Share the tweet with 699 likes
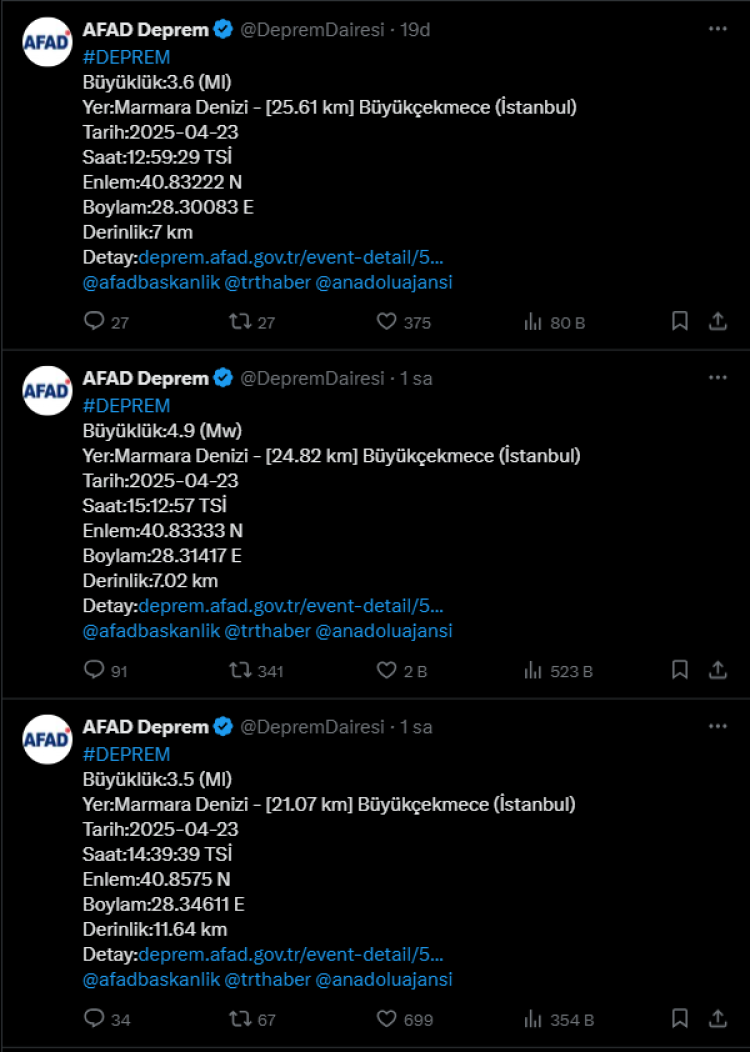The height and width of the screenshot is (1052, 750). [x=717, y=1019]
